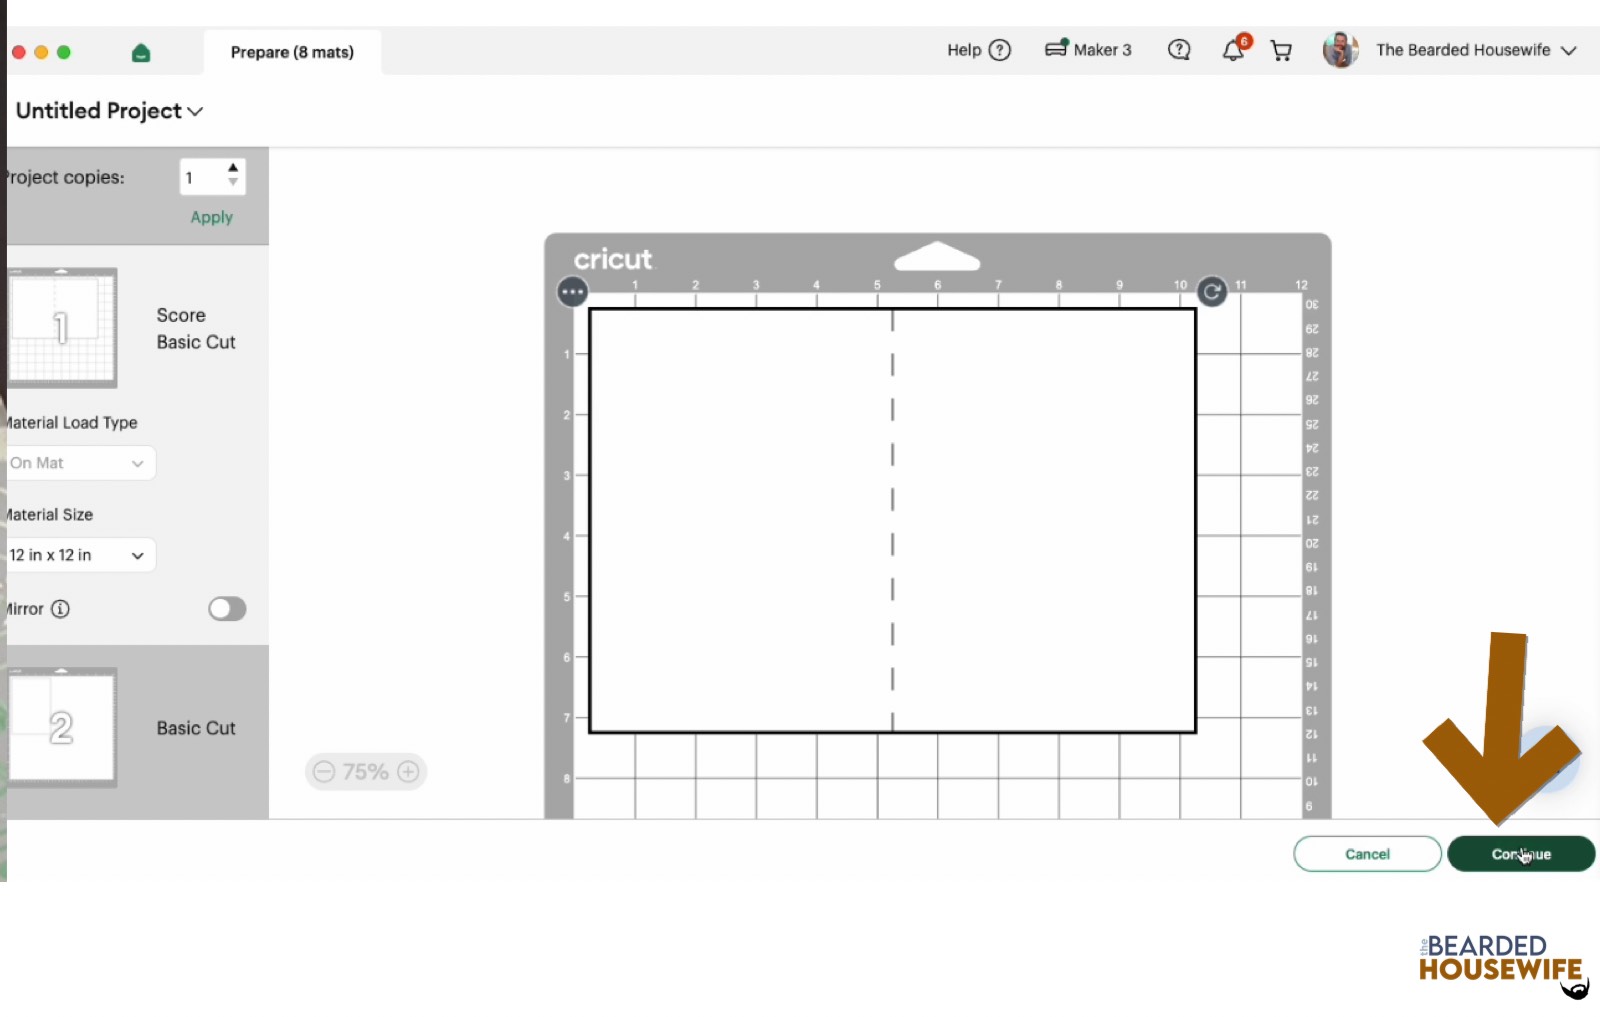Cancel the mat preparation
The height and width of the screenshot is (1017, 1600).
pos(1367,854)
